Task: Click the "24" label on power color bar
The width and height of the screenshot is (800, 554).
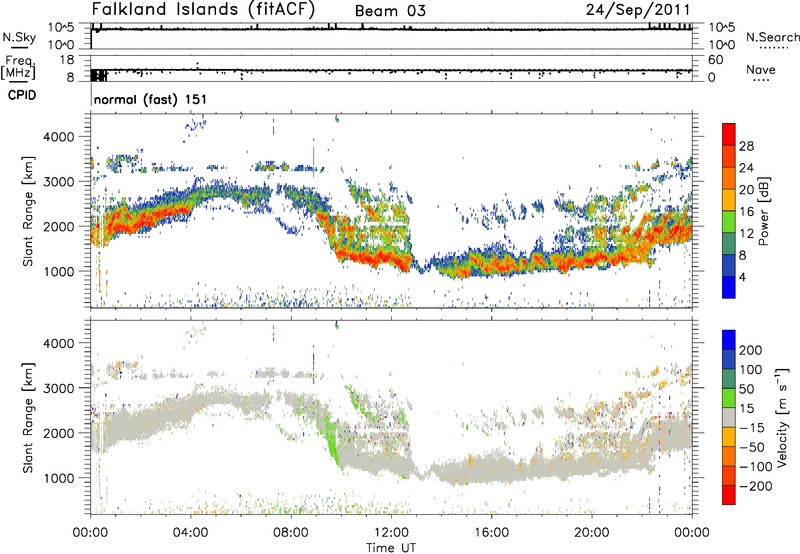Action: [746, 168]
